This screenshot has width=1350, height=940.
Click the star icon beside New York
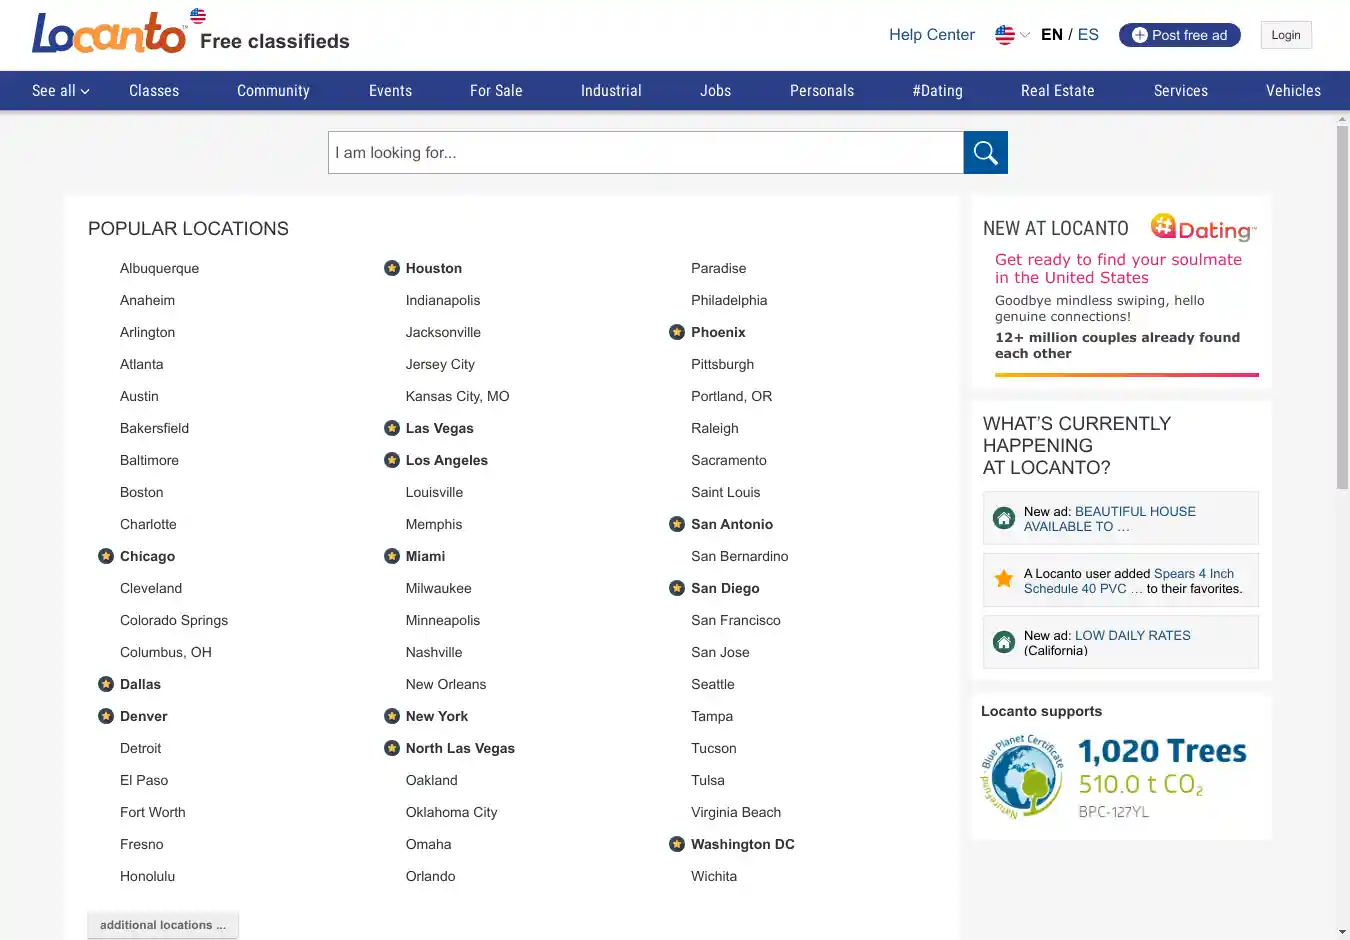click(392, 716)
